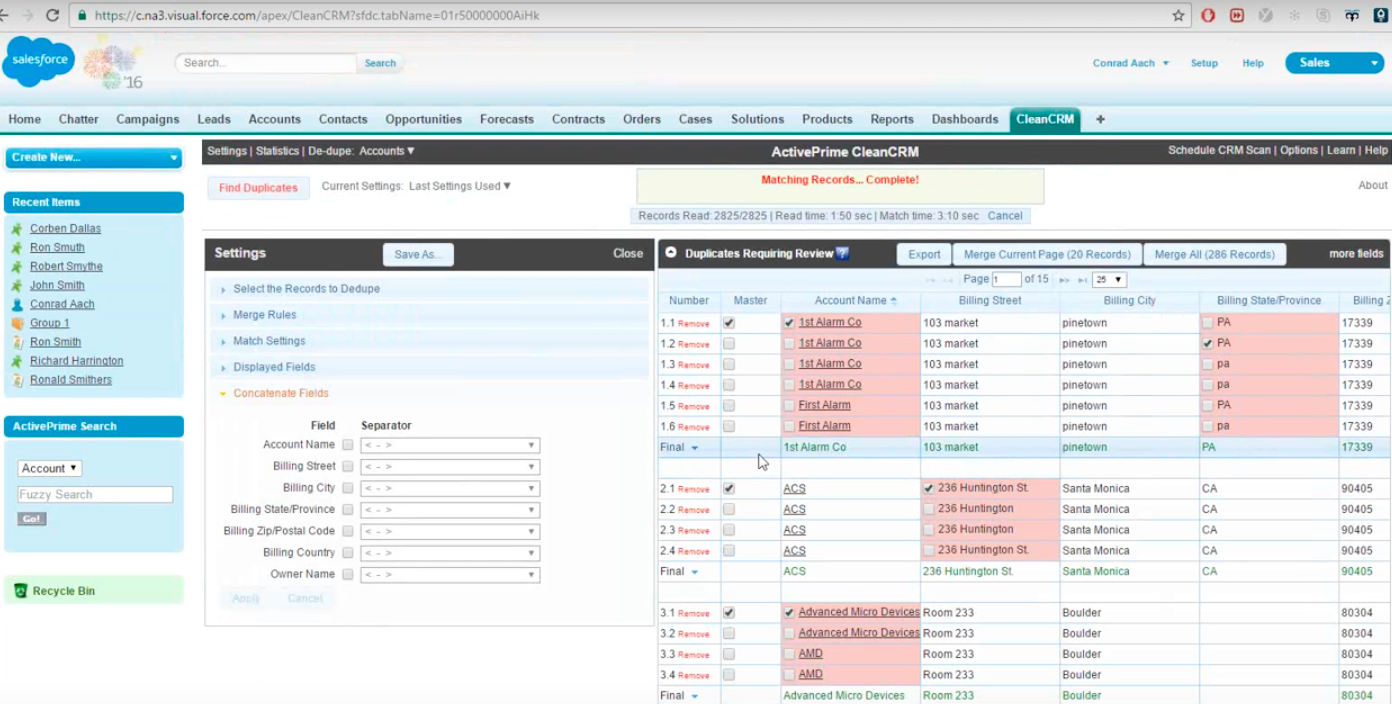
Task: Click the Fuzzy Search input field
Action: point(94,494)
